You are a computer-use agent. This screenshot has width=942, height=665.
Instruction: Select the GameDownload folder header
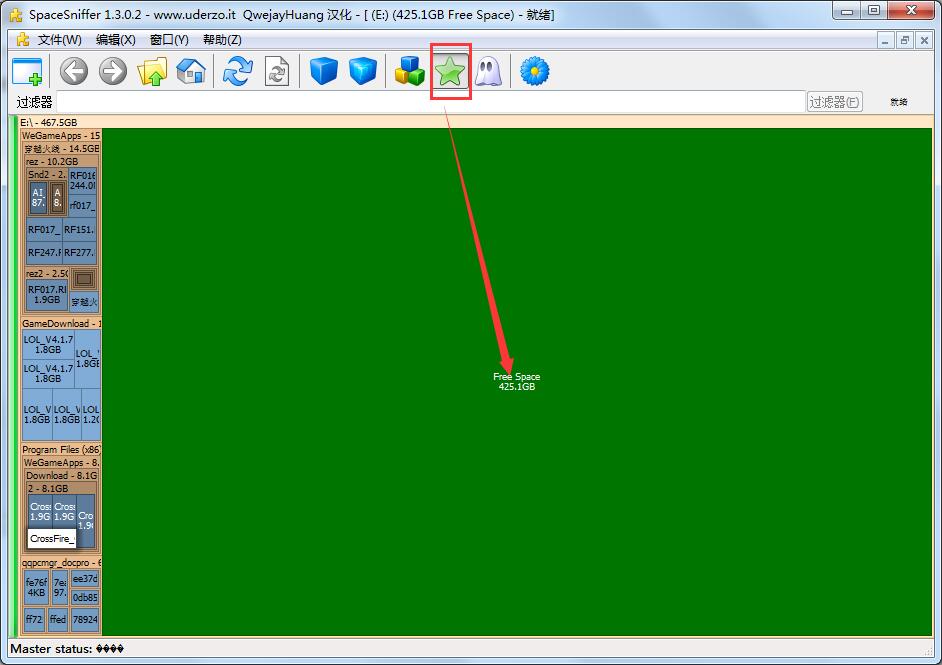61,323
